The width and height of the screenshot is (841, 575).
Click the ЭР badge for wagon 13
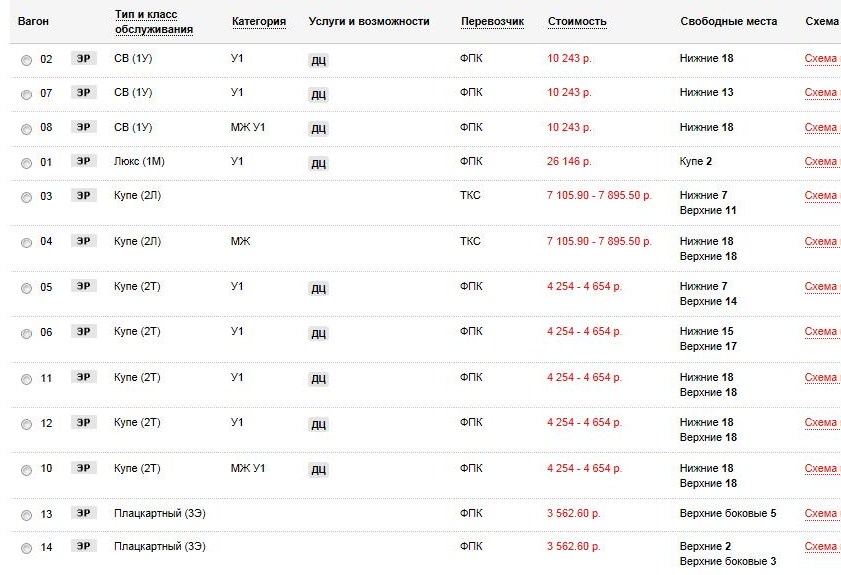click(x=84, y=513)
